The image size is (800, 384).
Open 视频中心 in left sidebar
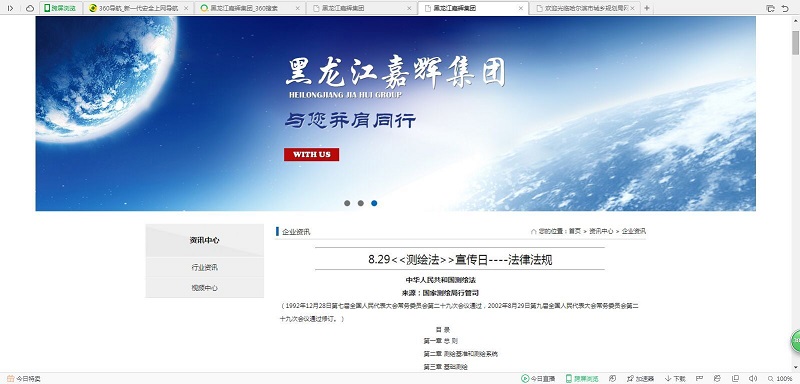[x=205, y=288]
